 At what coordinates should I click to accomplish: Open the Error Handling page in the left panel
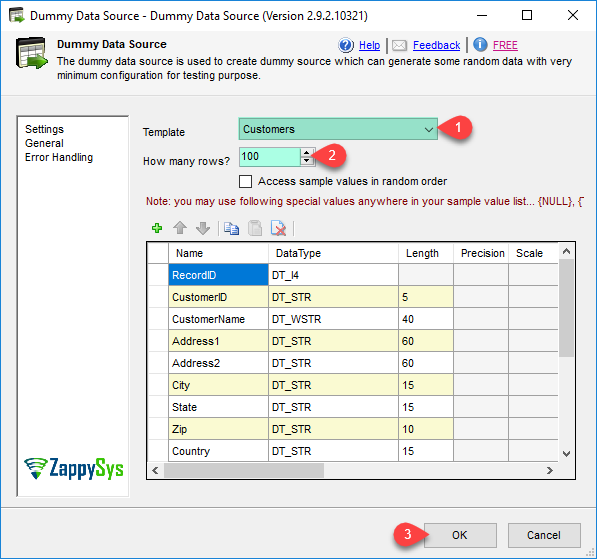click(x=59, y=157)
